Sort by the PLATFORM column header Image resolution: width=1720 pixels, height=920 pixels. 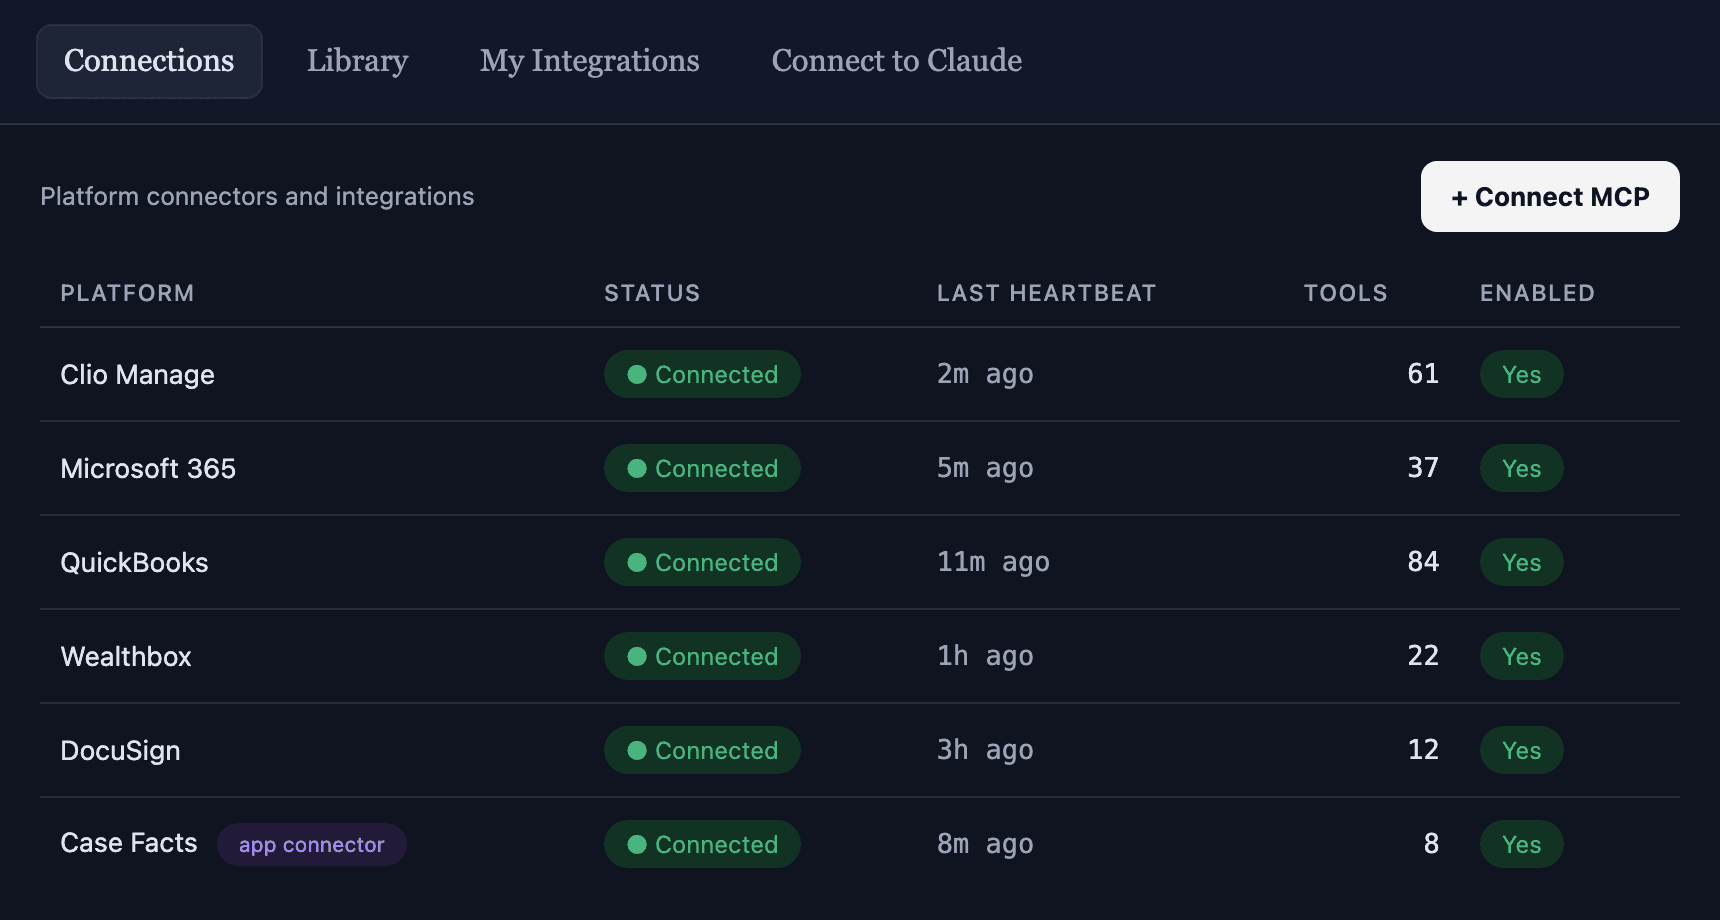(x=127, y=293)
